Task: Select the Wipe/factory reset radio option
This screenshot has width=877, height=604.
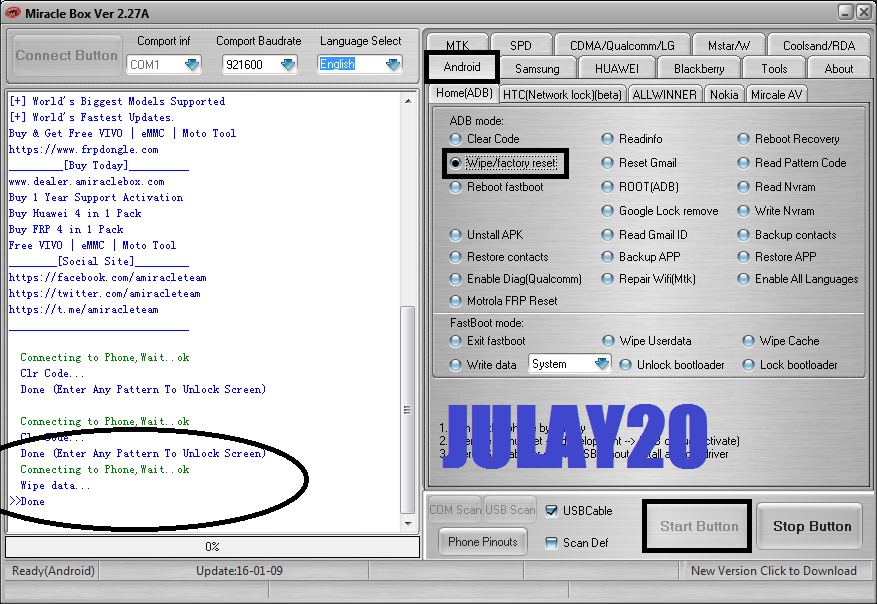Action: point(455,163)
